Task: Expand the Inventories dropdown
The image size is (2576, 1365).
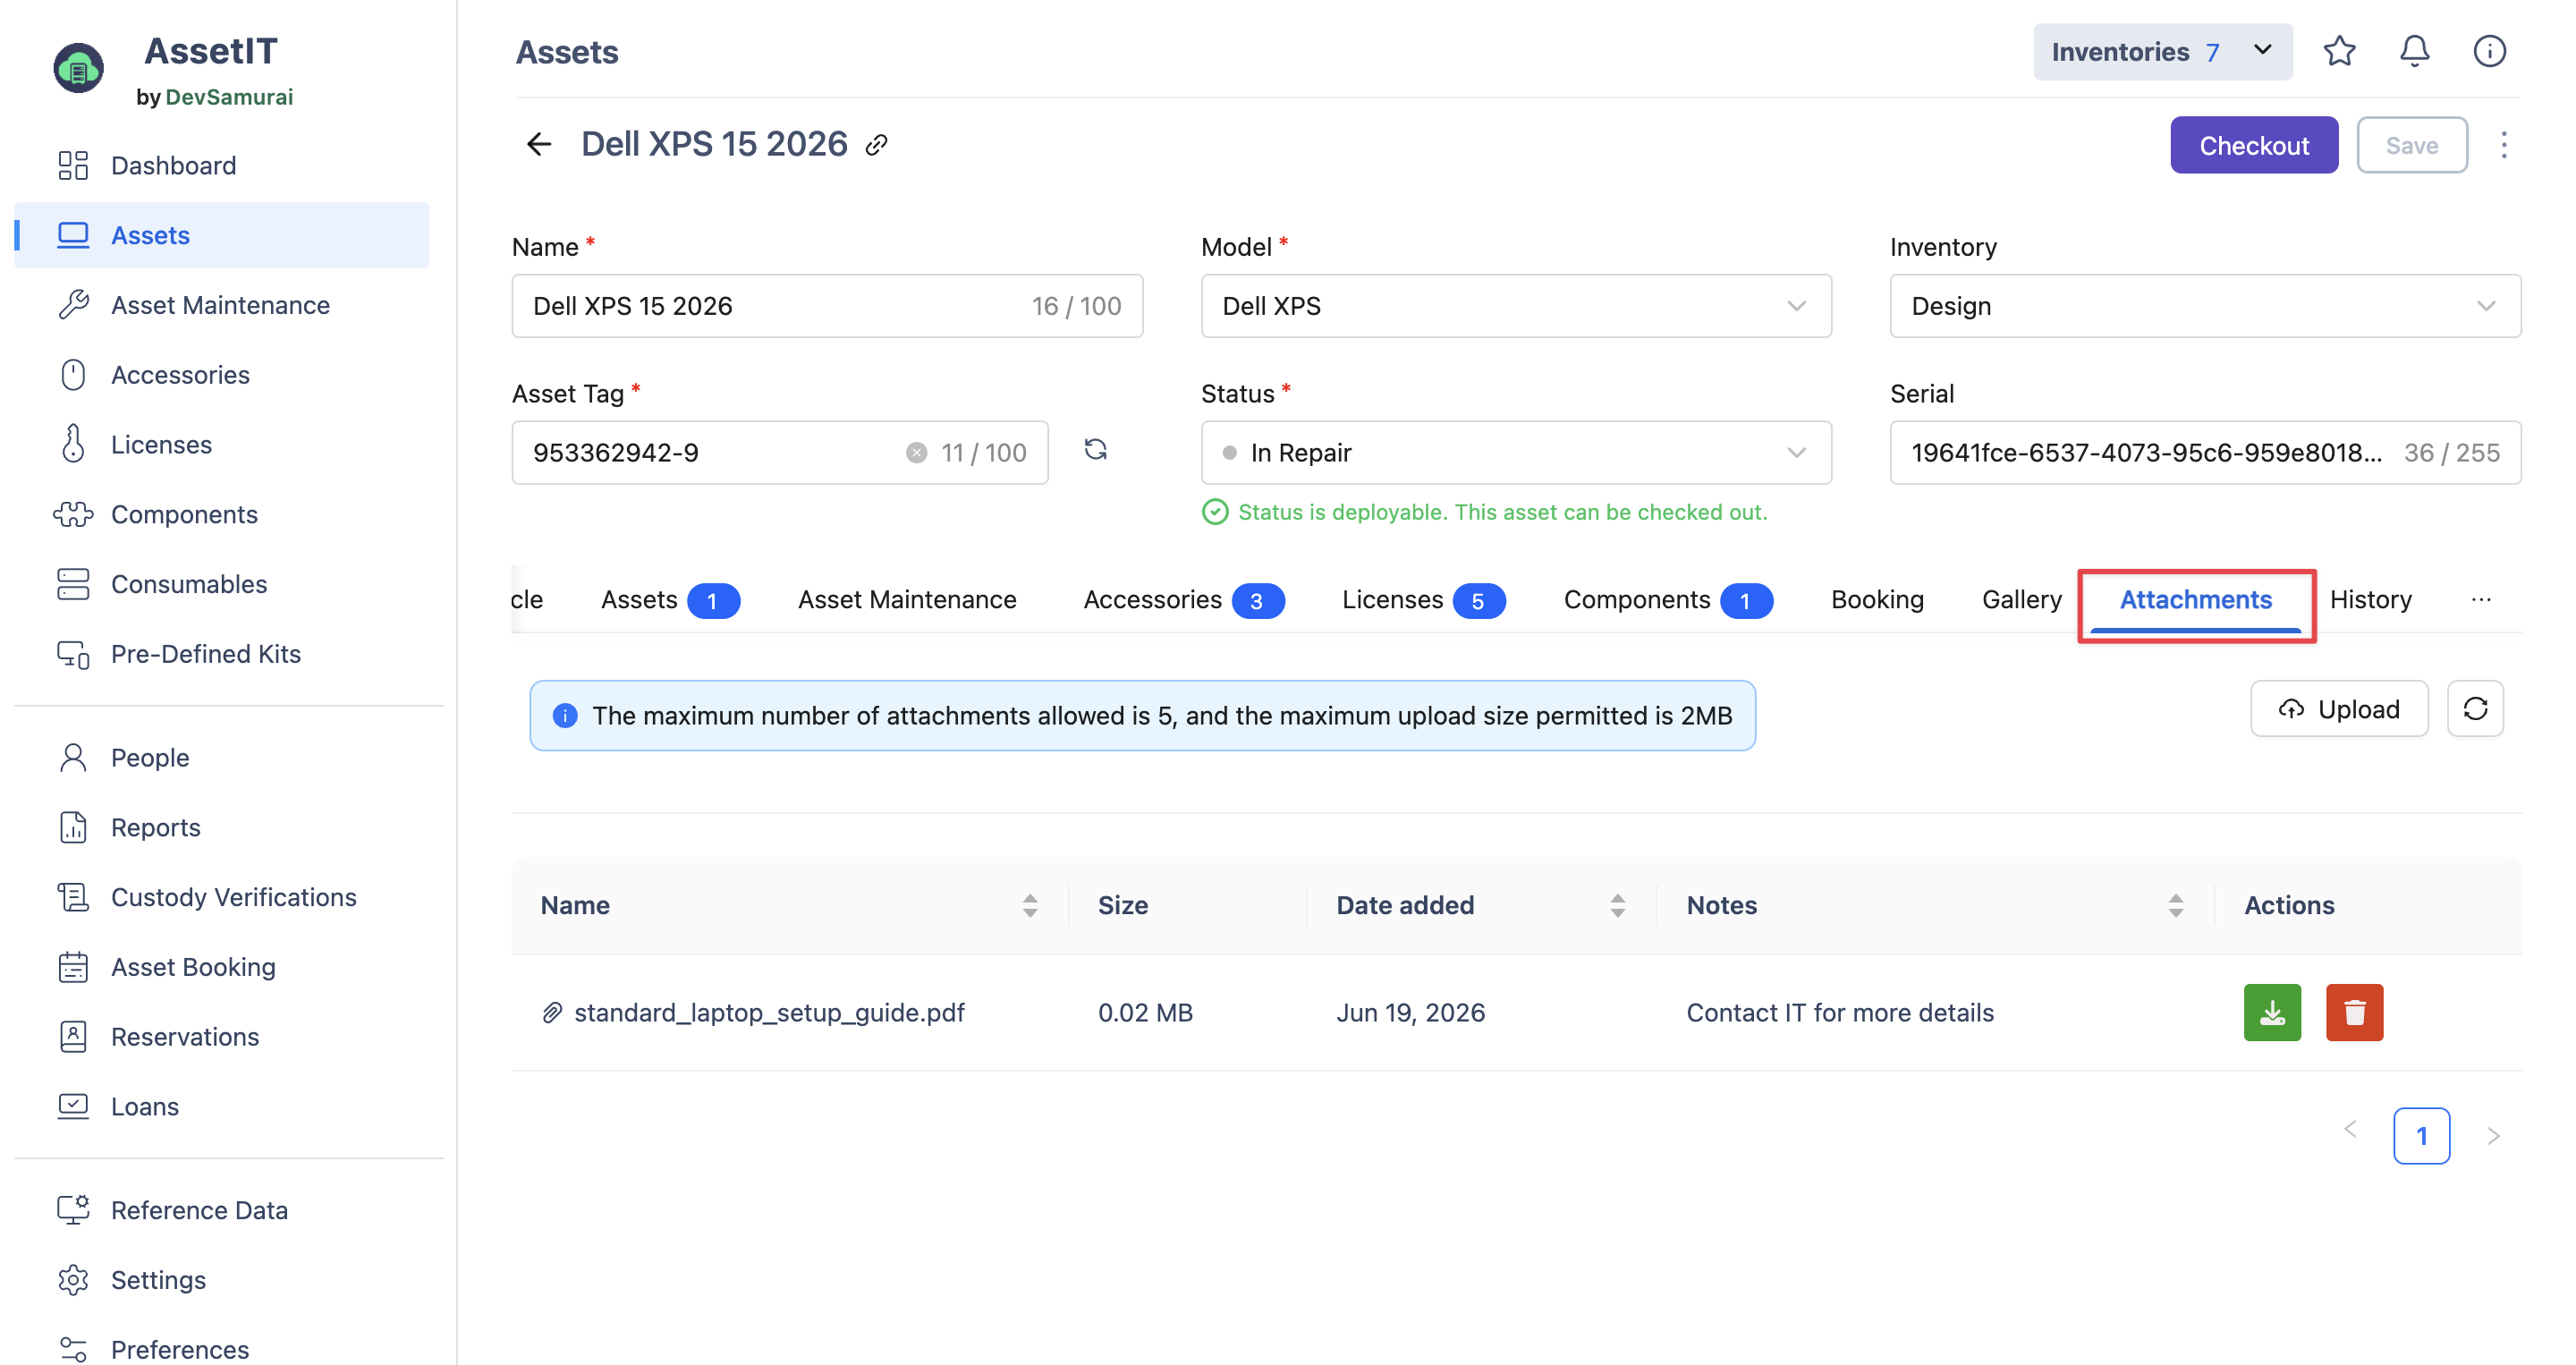Action: pyautogui.click(x=2163, y=52)
